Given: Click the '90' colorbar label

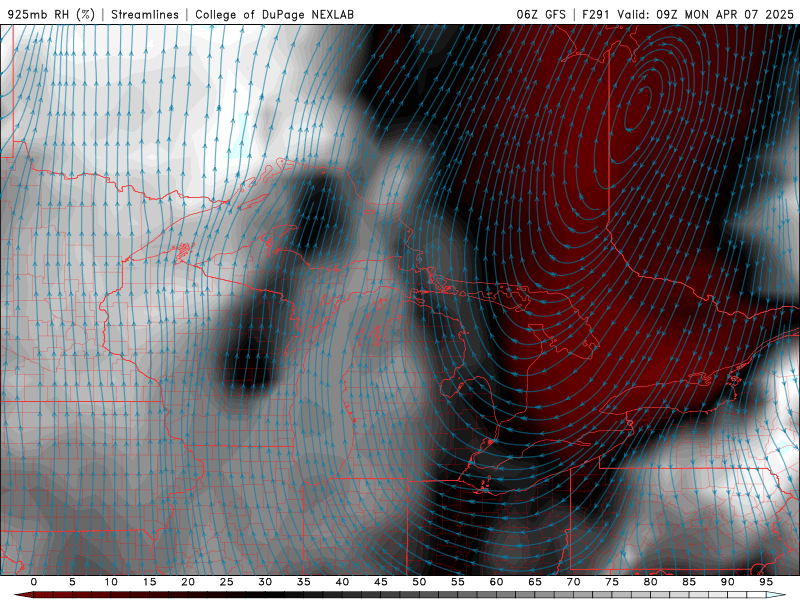Looking at the screenshot, I should 727,582.
